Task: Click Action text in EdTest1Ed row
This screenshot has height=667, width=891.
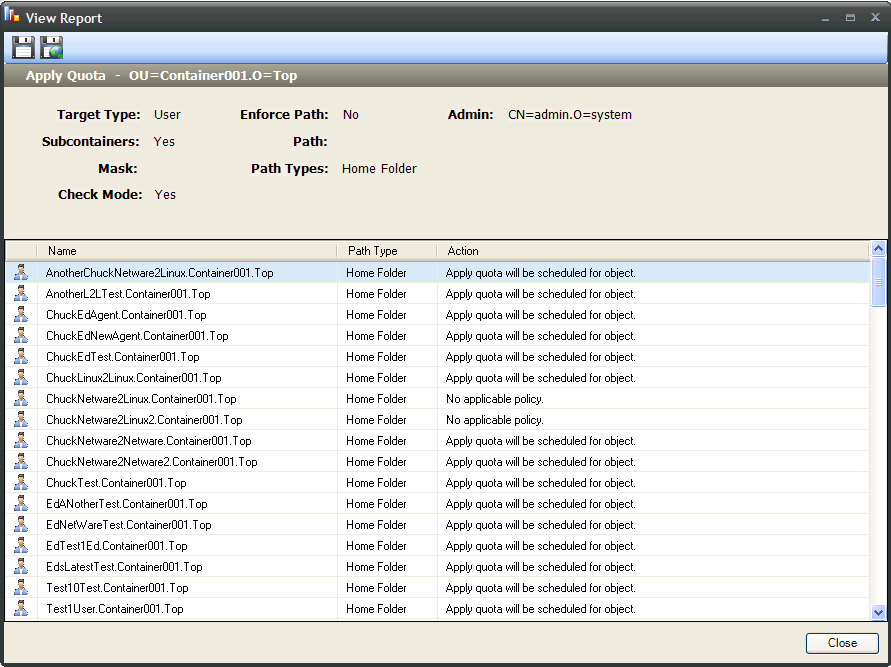Action: click(x=540, y=546)
